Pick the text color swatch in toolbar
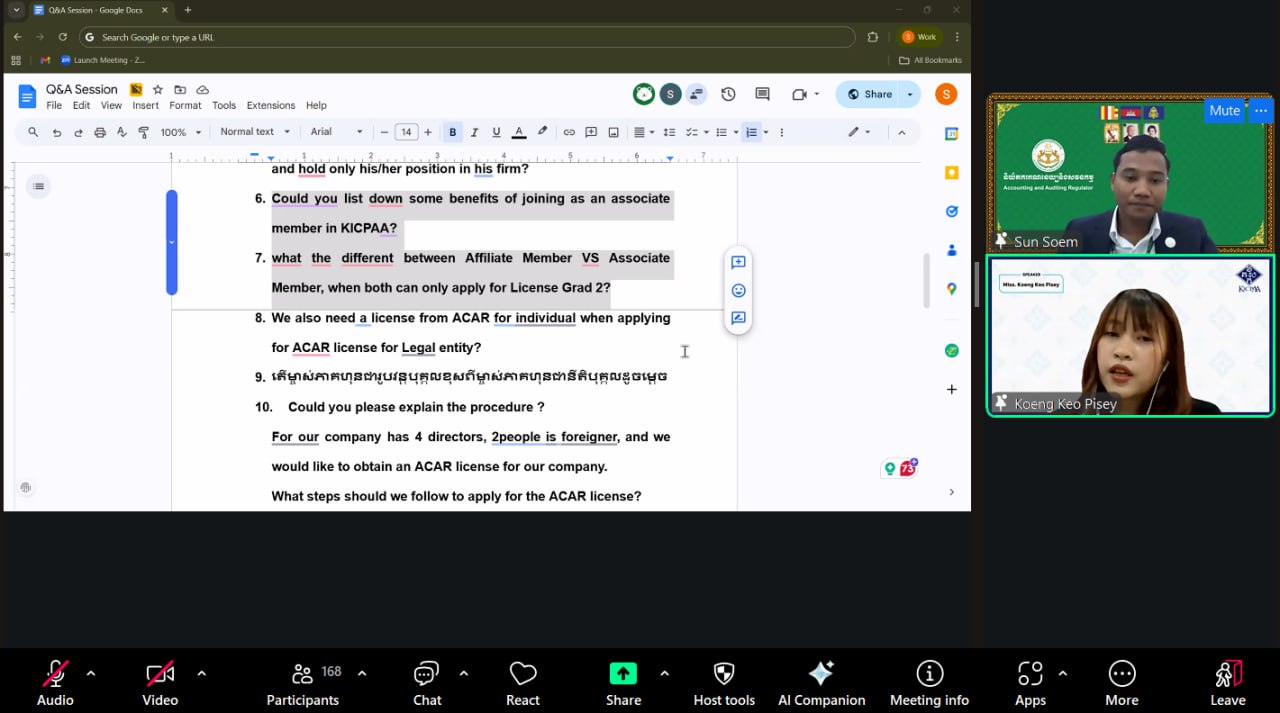This screenshot has width=1280, height=713. (519, 132)
